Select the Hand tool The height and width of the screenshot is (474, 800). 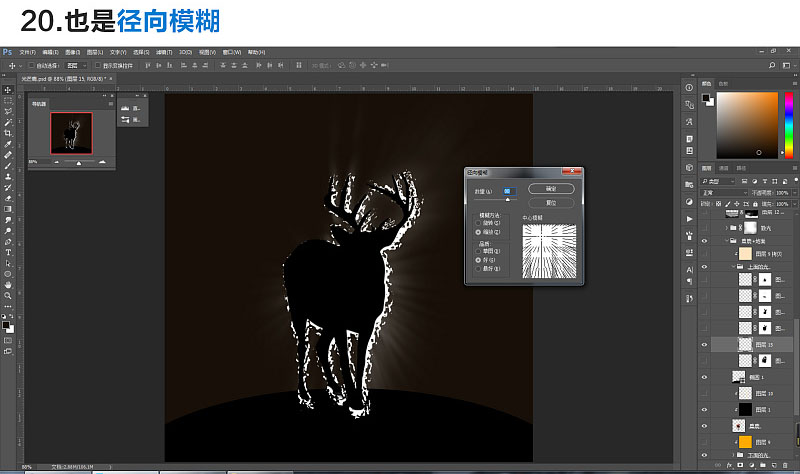tap(8, 285)
